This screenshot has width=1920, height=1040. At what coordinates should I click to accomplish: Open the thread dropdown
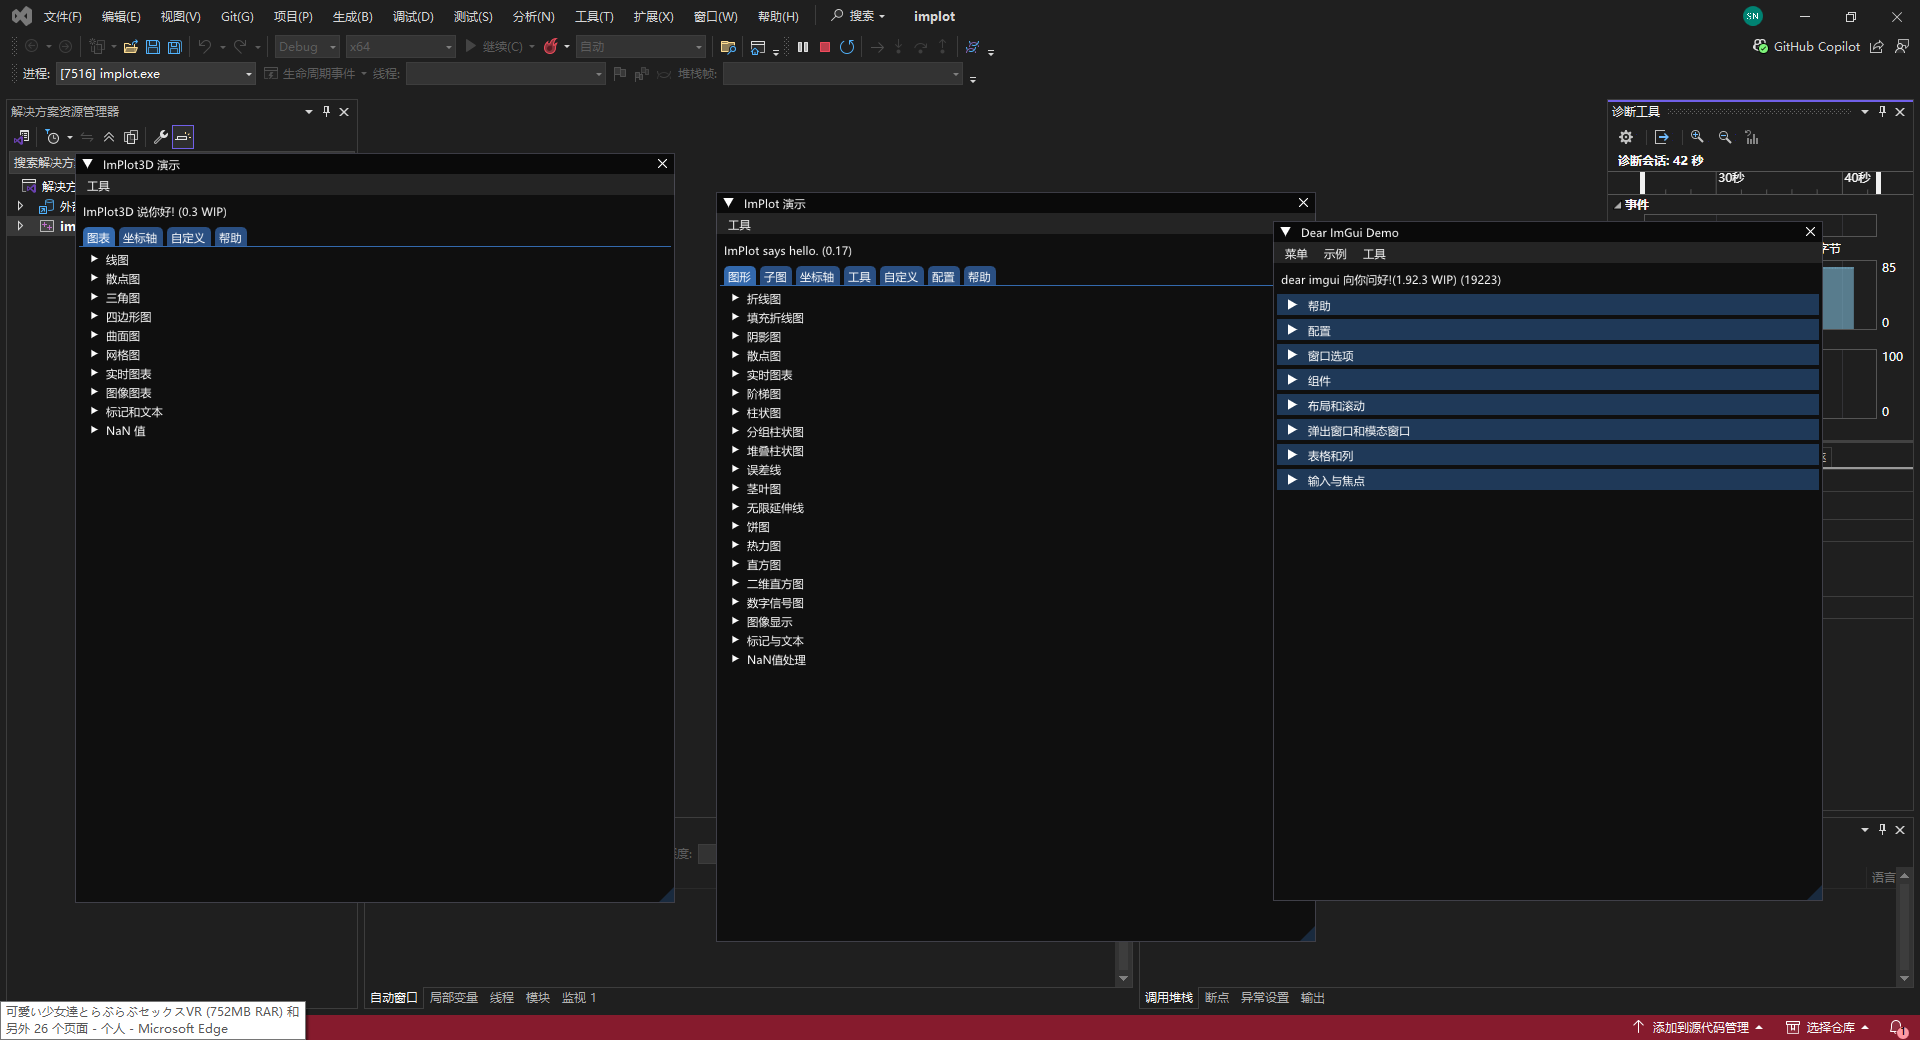coord(505,74)
